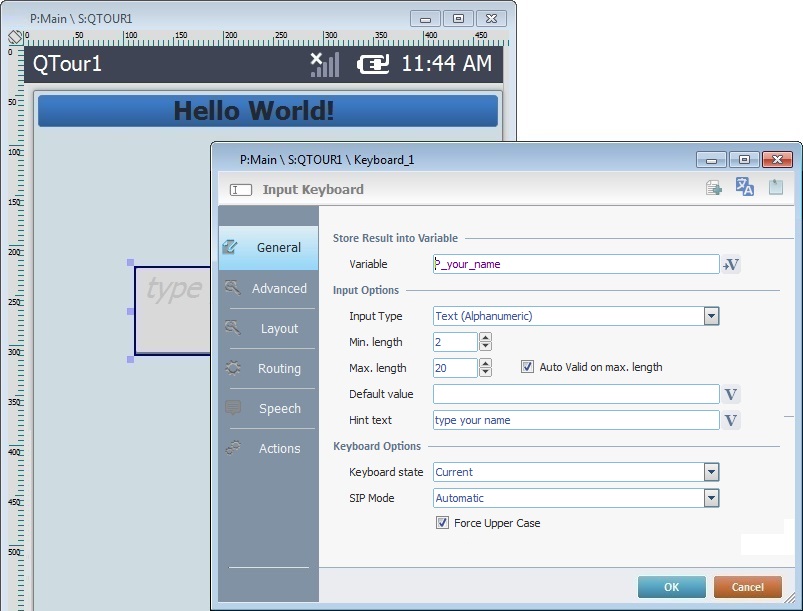Decrease the Min. length value

pos(485,347)
